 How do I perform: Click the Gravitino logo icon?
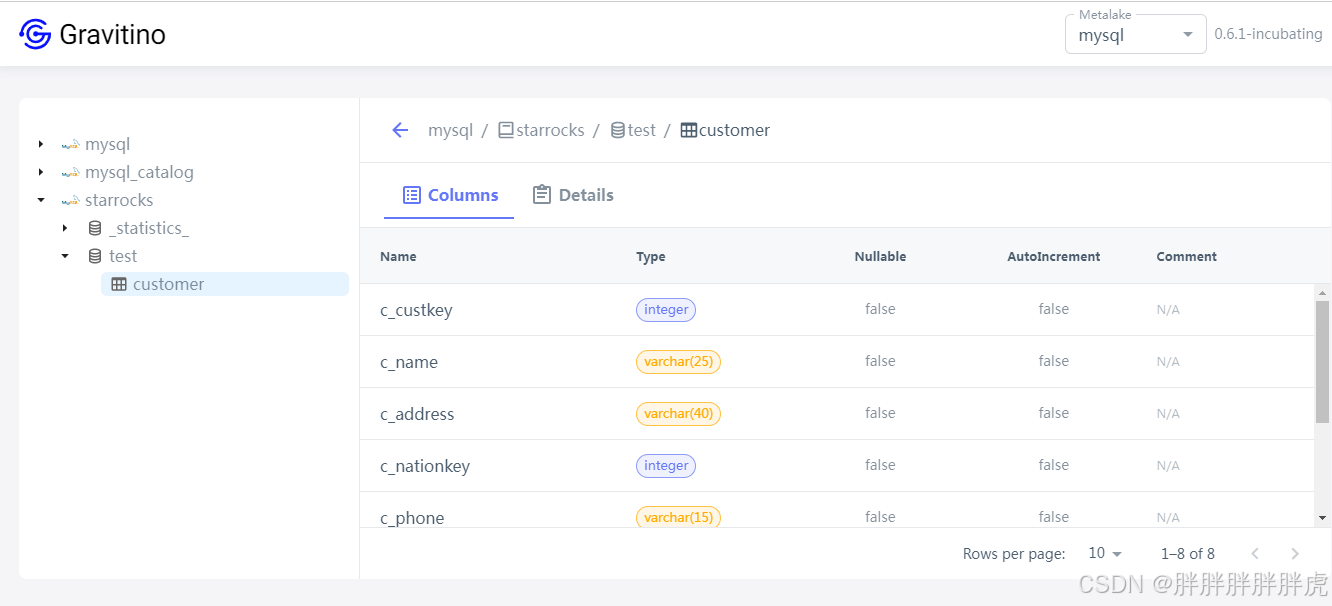coord(35,34)
